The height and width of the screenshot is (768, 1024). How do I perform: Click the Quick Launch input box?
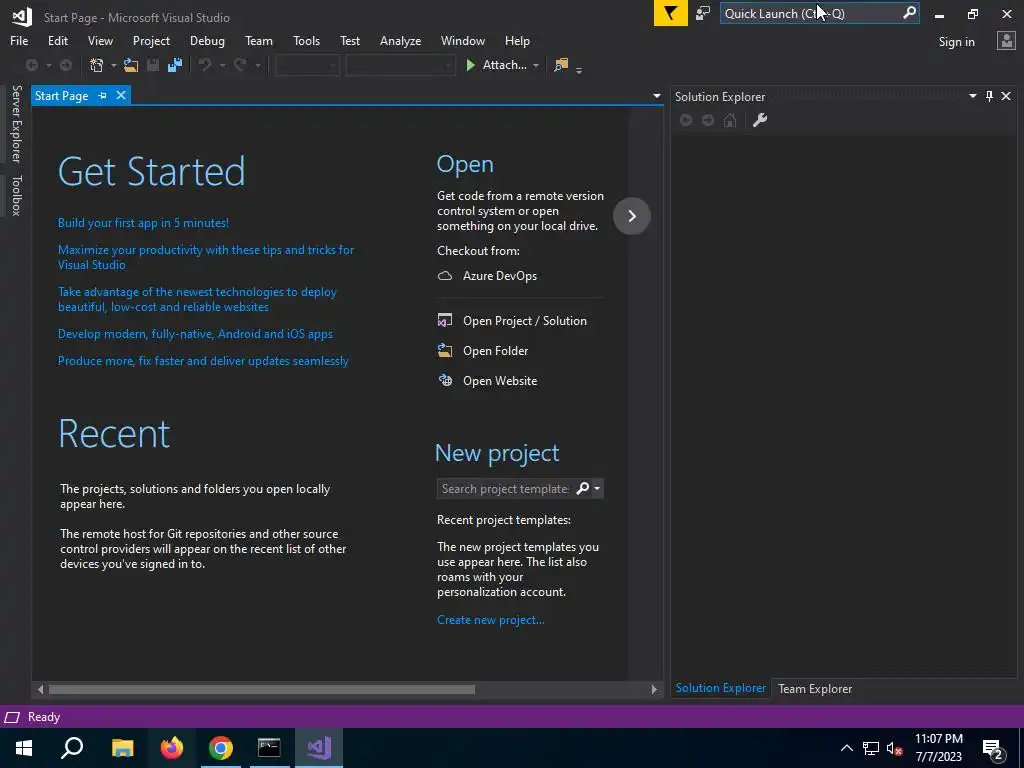812,13
